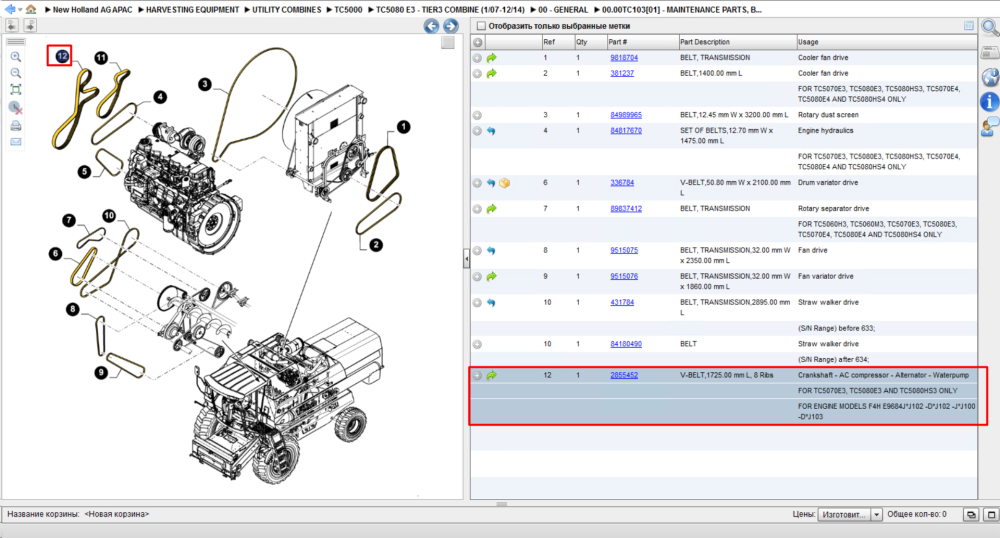Click blue return arrow on Ref 8 row
The height and width of the screenshot is (538, 1000).
[x=491, y=251]
